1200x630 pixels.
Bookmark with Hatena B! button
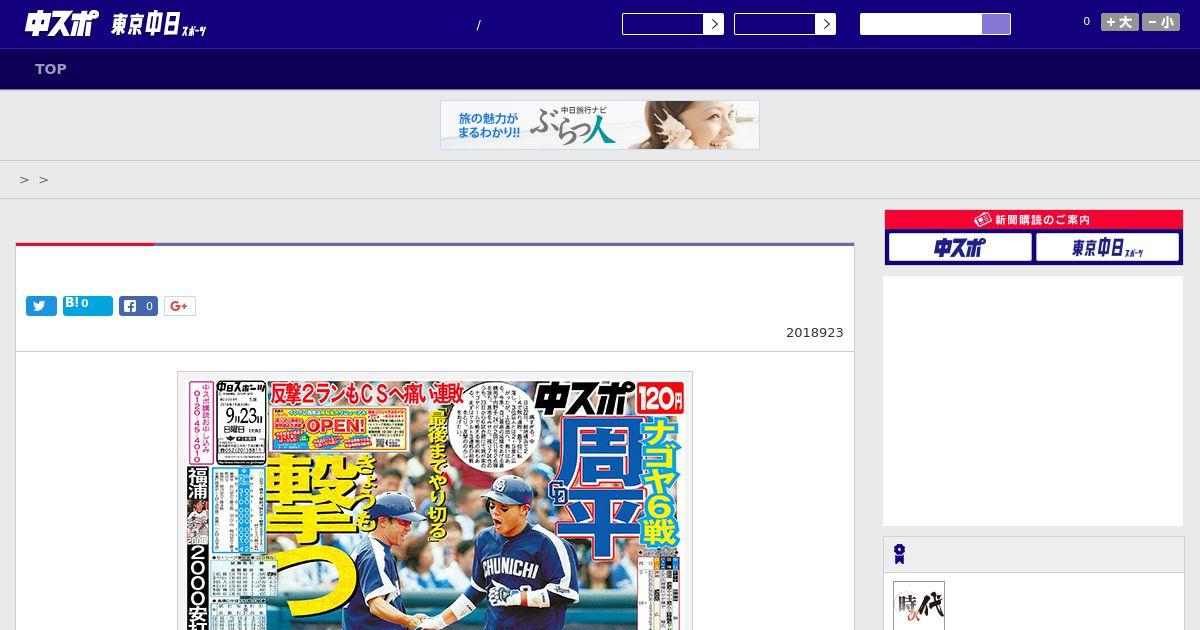pos(88,306)
